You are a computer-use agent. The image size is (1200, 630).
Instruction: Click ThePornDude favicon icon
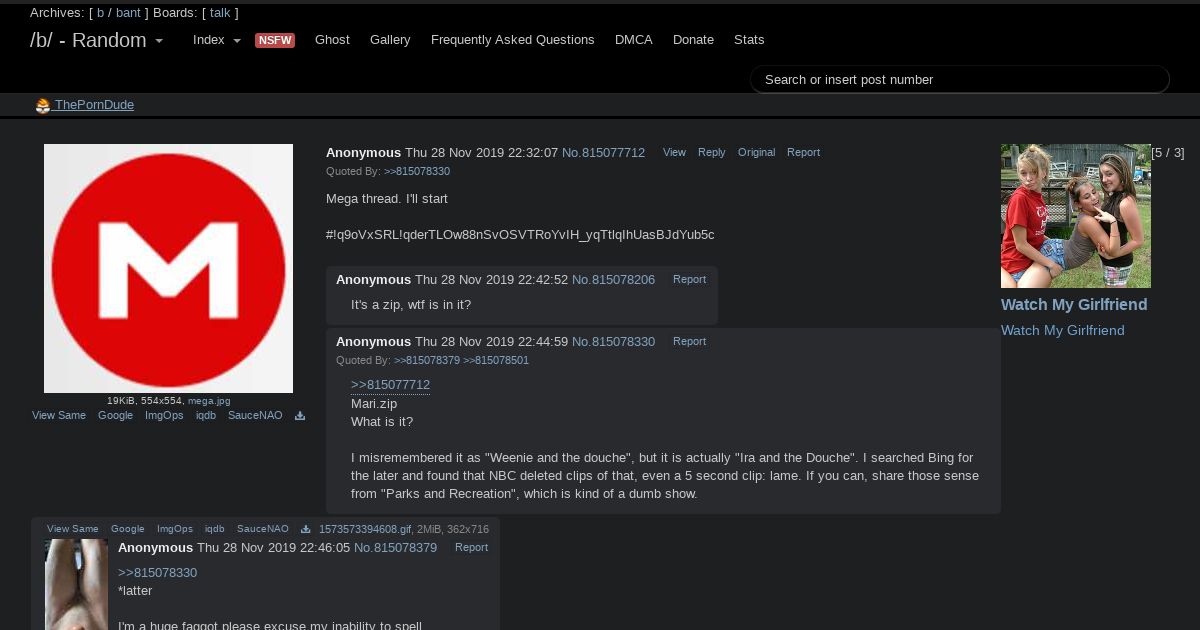click(x=43, y=106)
